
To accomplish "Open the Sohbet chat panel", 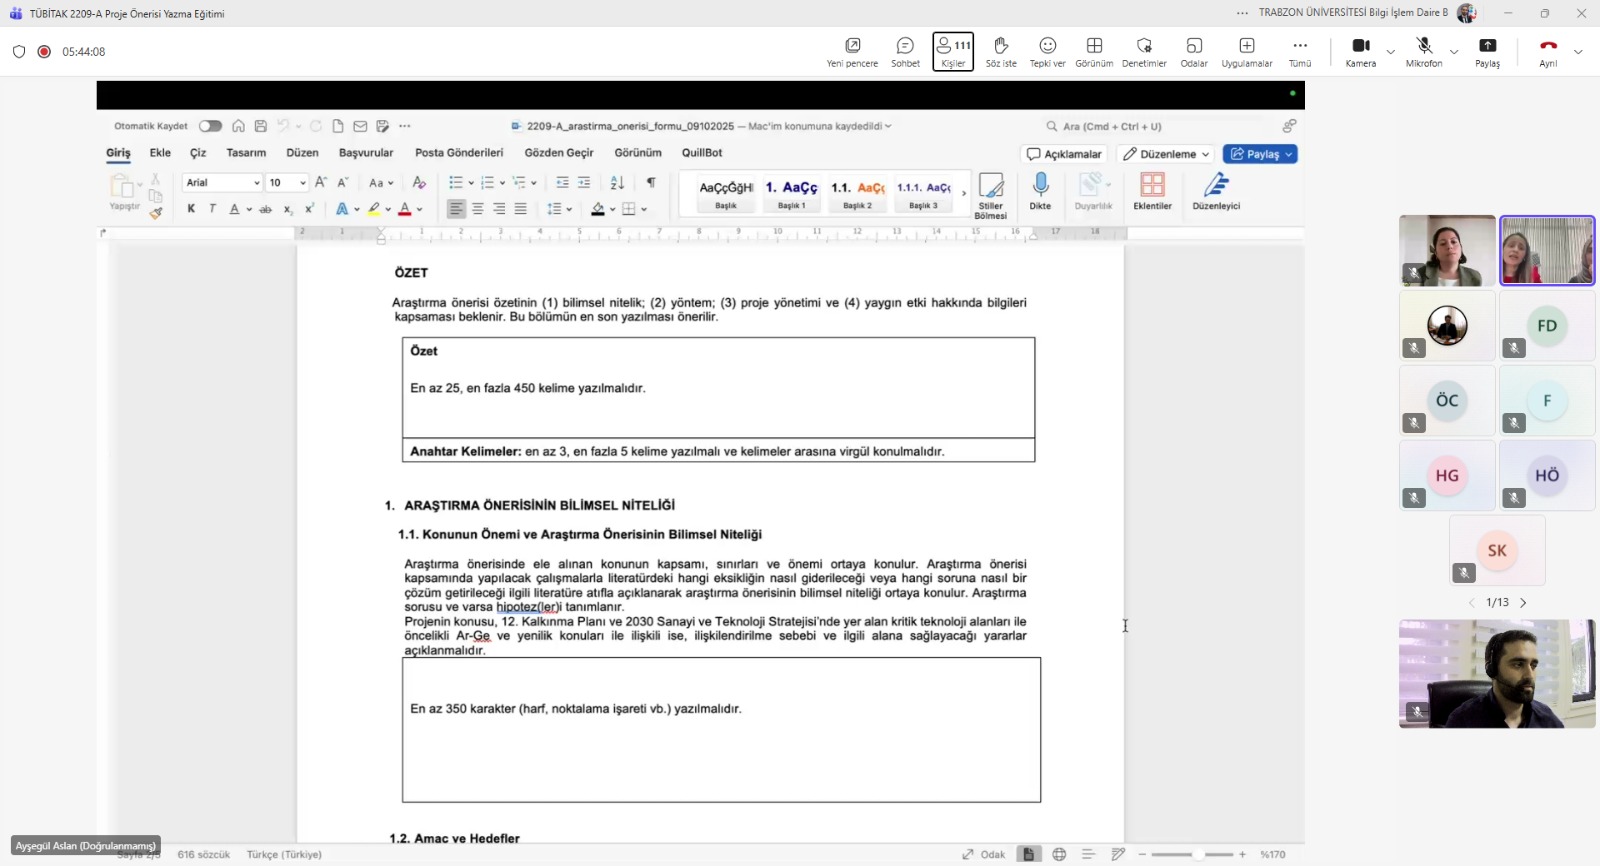I will click(x=905, y=51).
